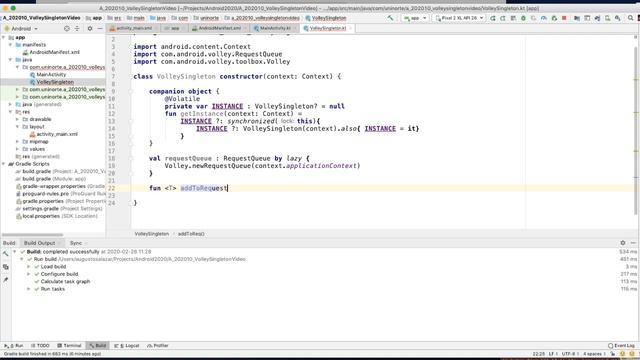Click the Make Project hammer icon
This screenshot has width=640, height=360.
pyautogui.click(x=391, y=18)
